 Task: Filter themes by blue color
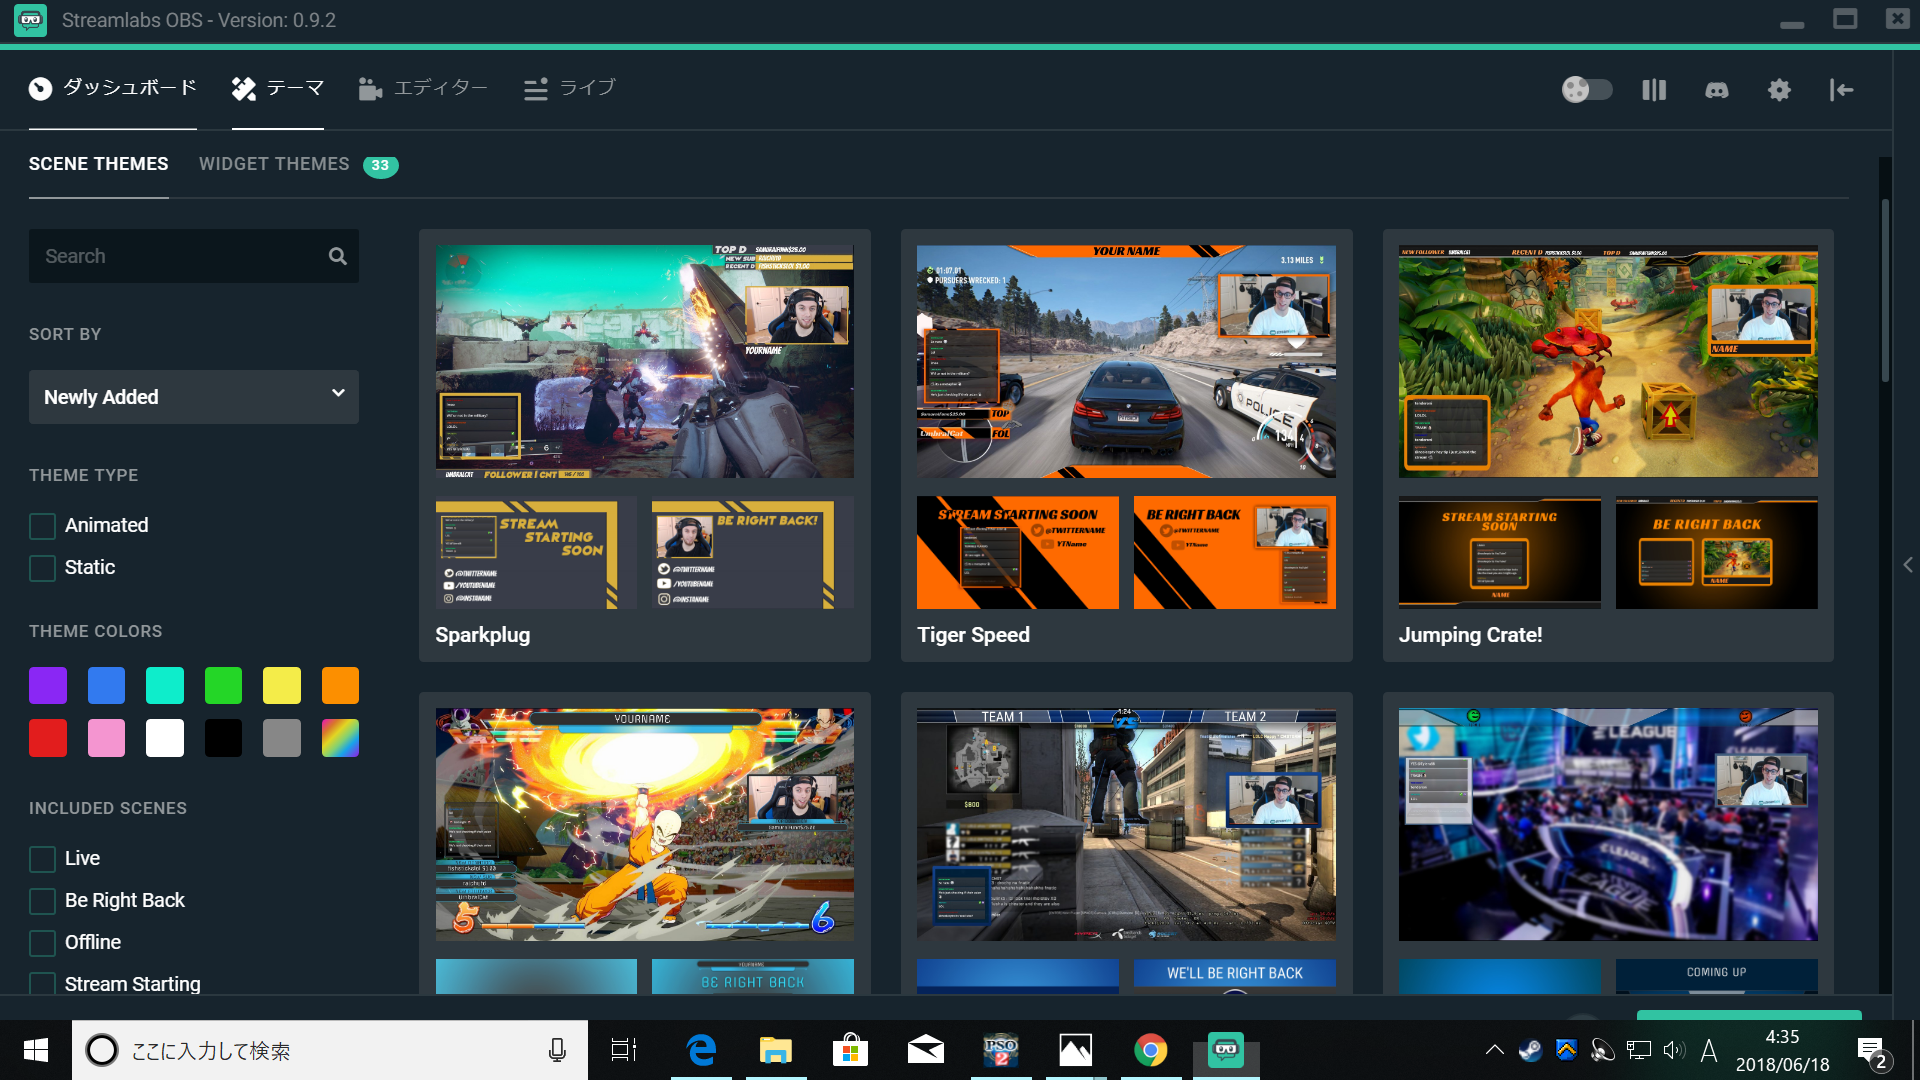click(x=106, y=686)
